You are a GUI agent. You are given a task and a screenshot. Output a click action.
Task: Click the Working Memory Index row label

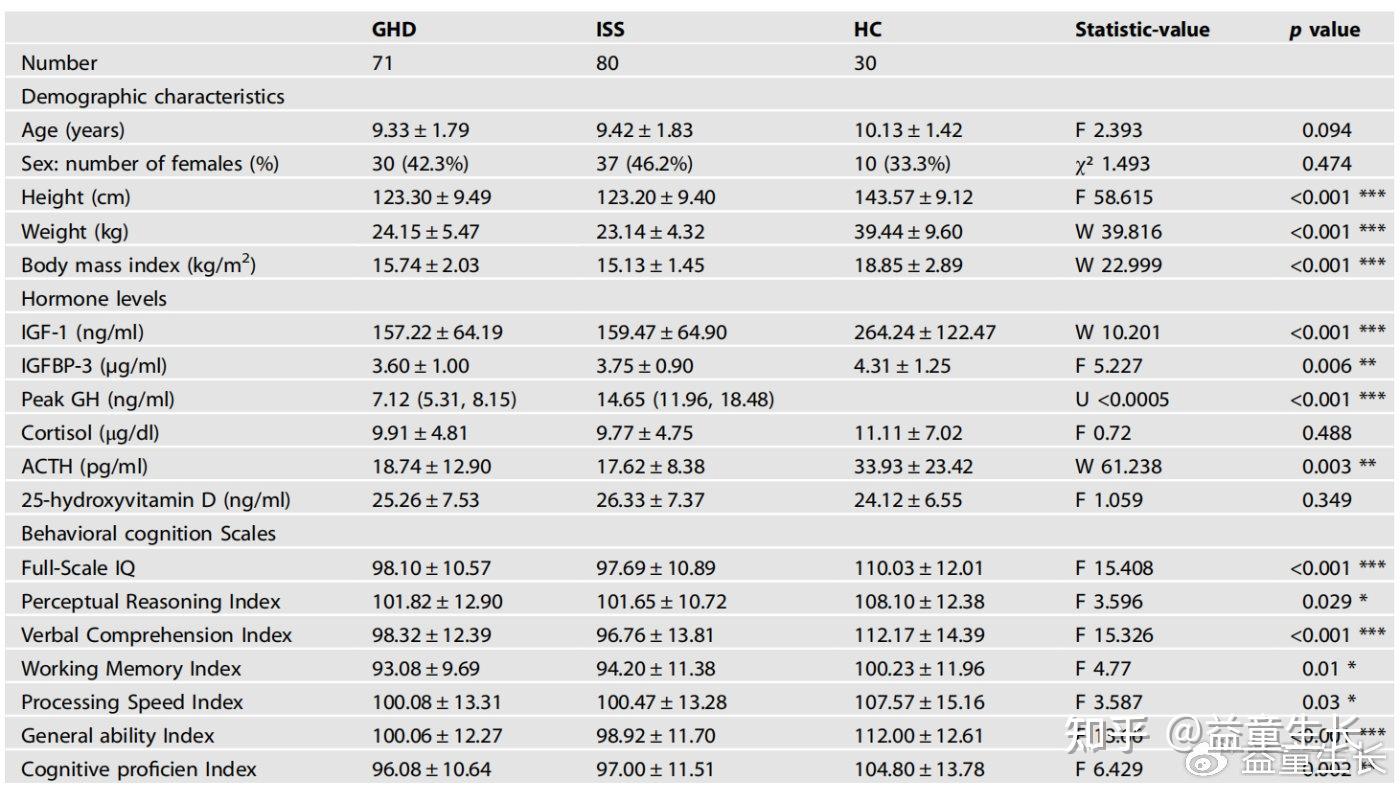131,668
